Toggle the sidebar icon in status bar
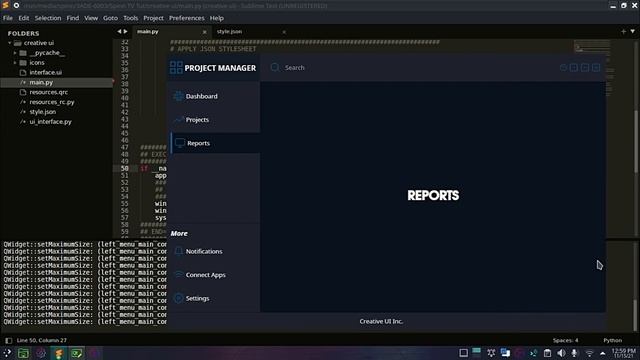The height and width of the screenshot is (360, 640). 9,340
